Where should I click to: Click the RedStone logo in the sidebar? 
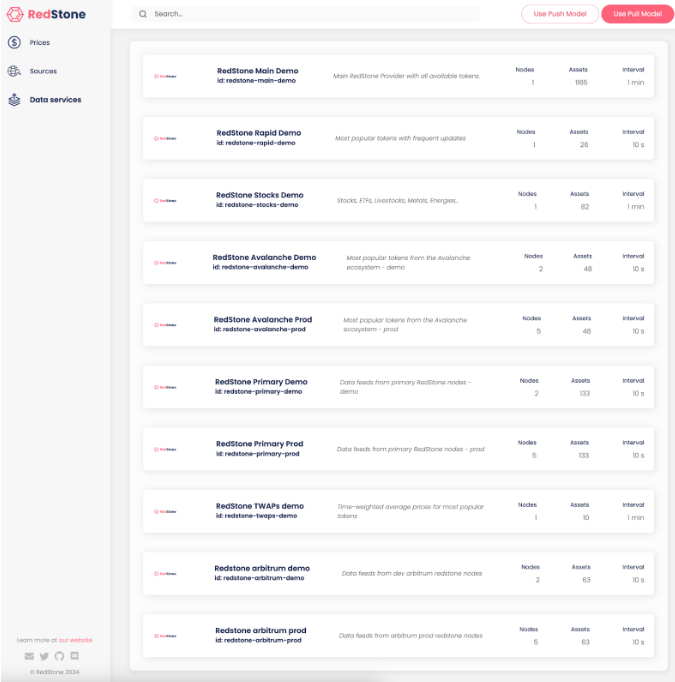[46, 14]
